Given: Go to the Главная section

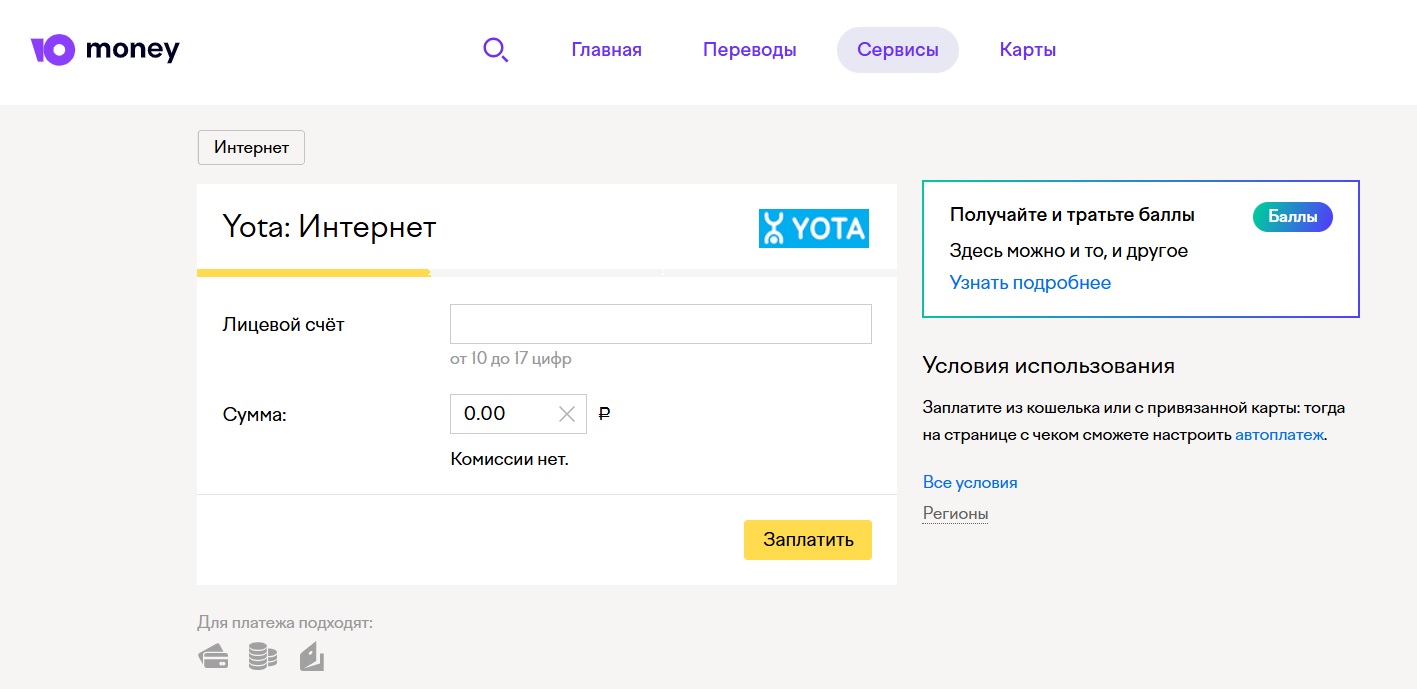Looking at the screenshot, I should (x=606, y=50).
